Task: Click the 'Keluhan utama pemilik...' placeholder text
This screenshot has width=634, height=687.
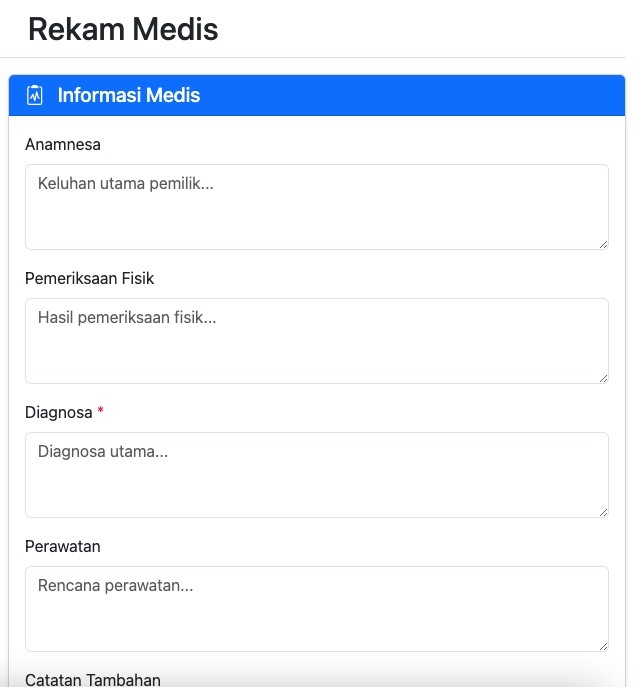Action: (126, 184)
